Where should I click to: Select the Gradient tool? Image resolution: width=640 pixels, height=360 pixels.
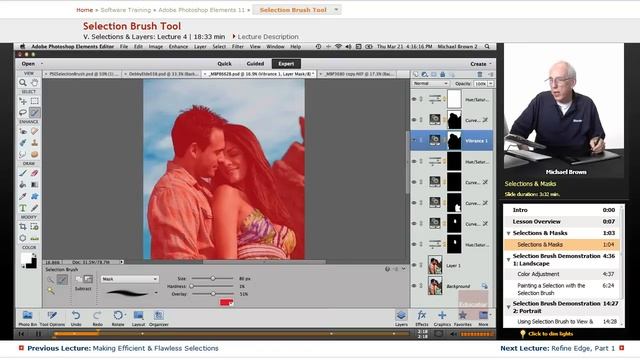[35, 184]
